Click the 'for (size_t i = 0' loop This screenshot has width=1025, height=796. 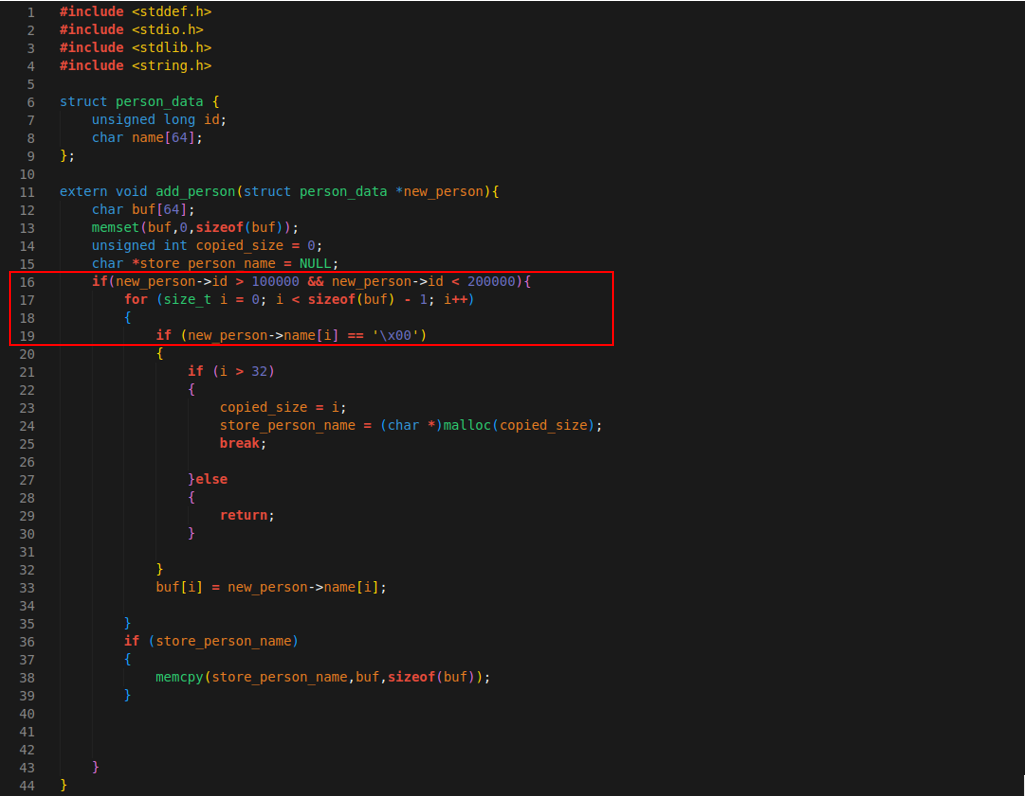(x=194, y=299)
